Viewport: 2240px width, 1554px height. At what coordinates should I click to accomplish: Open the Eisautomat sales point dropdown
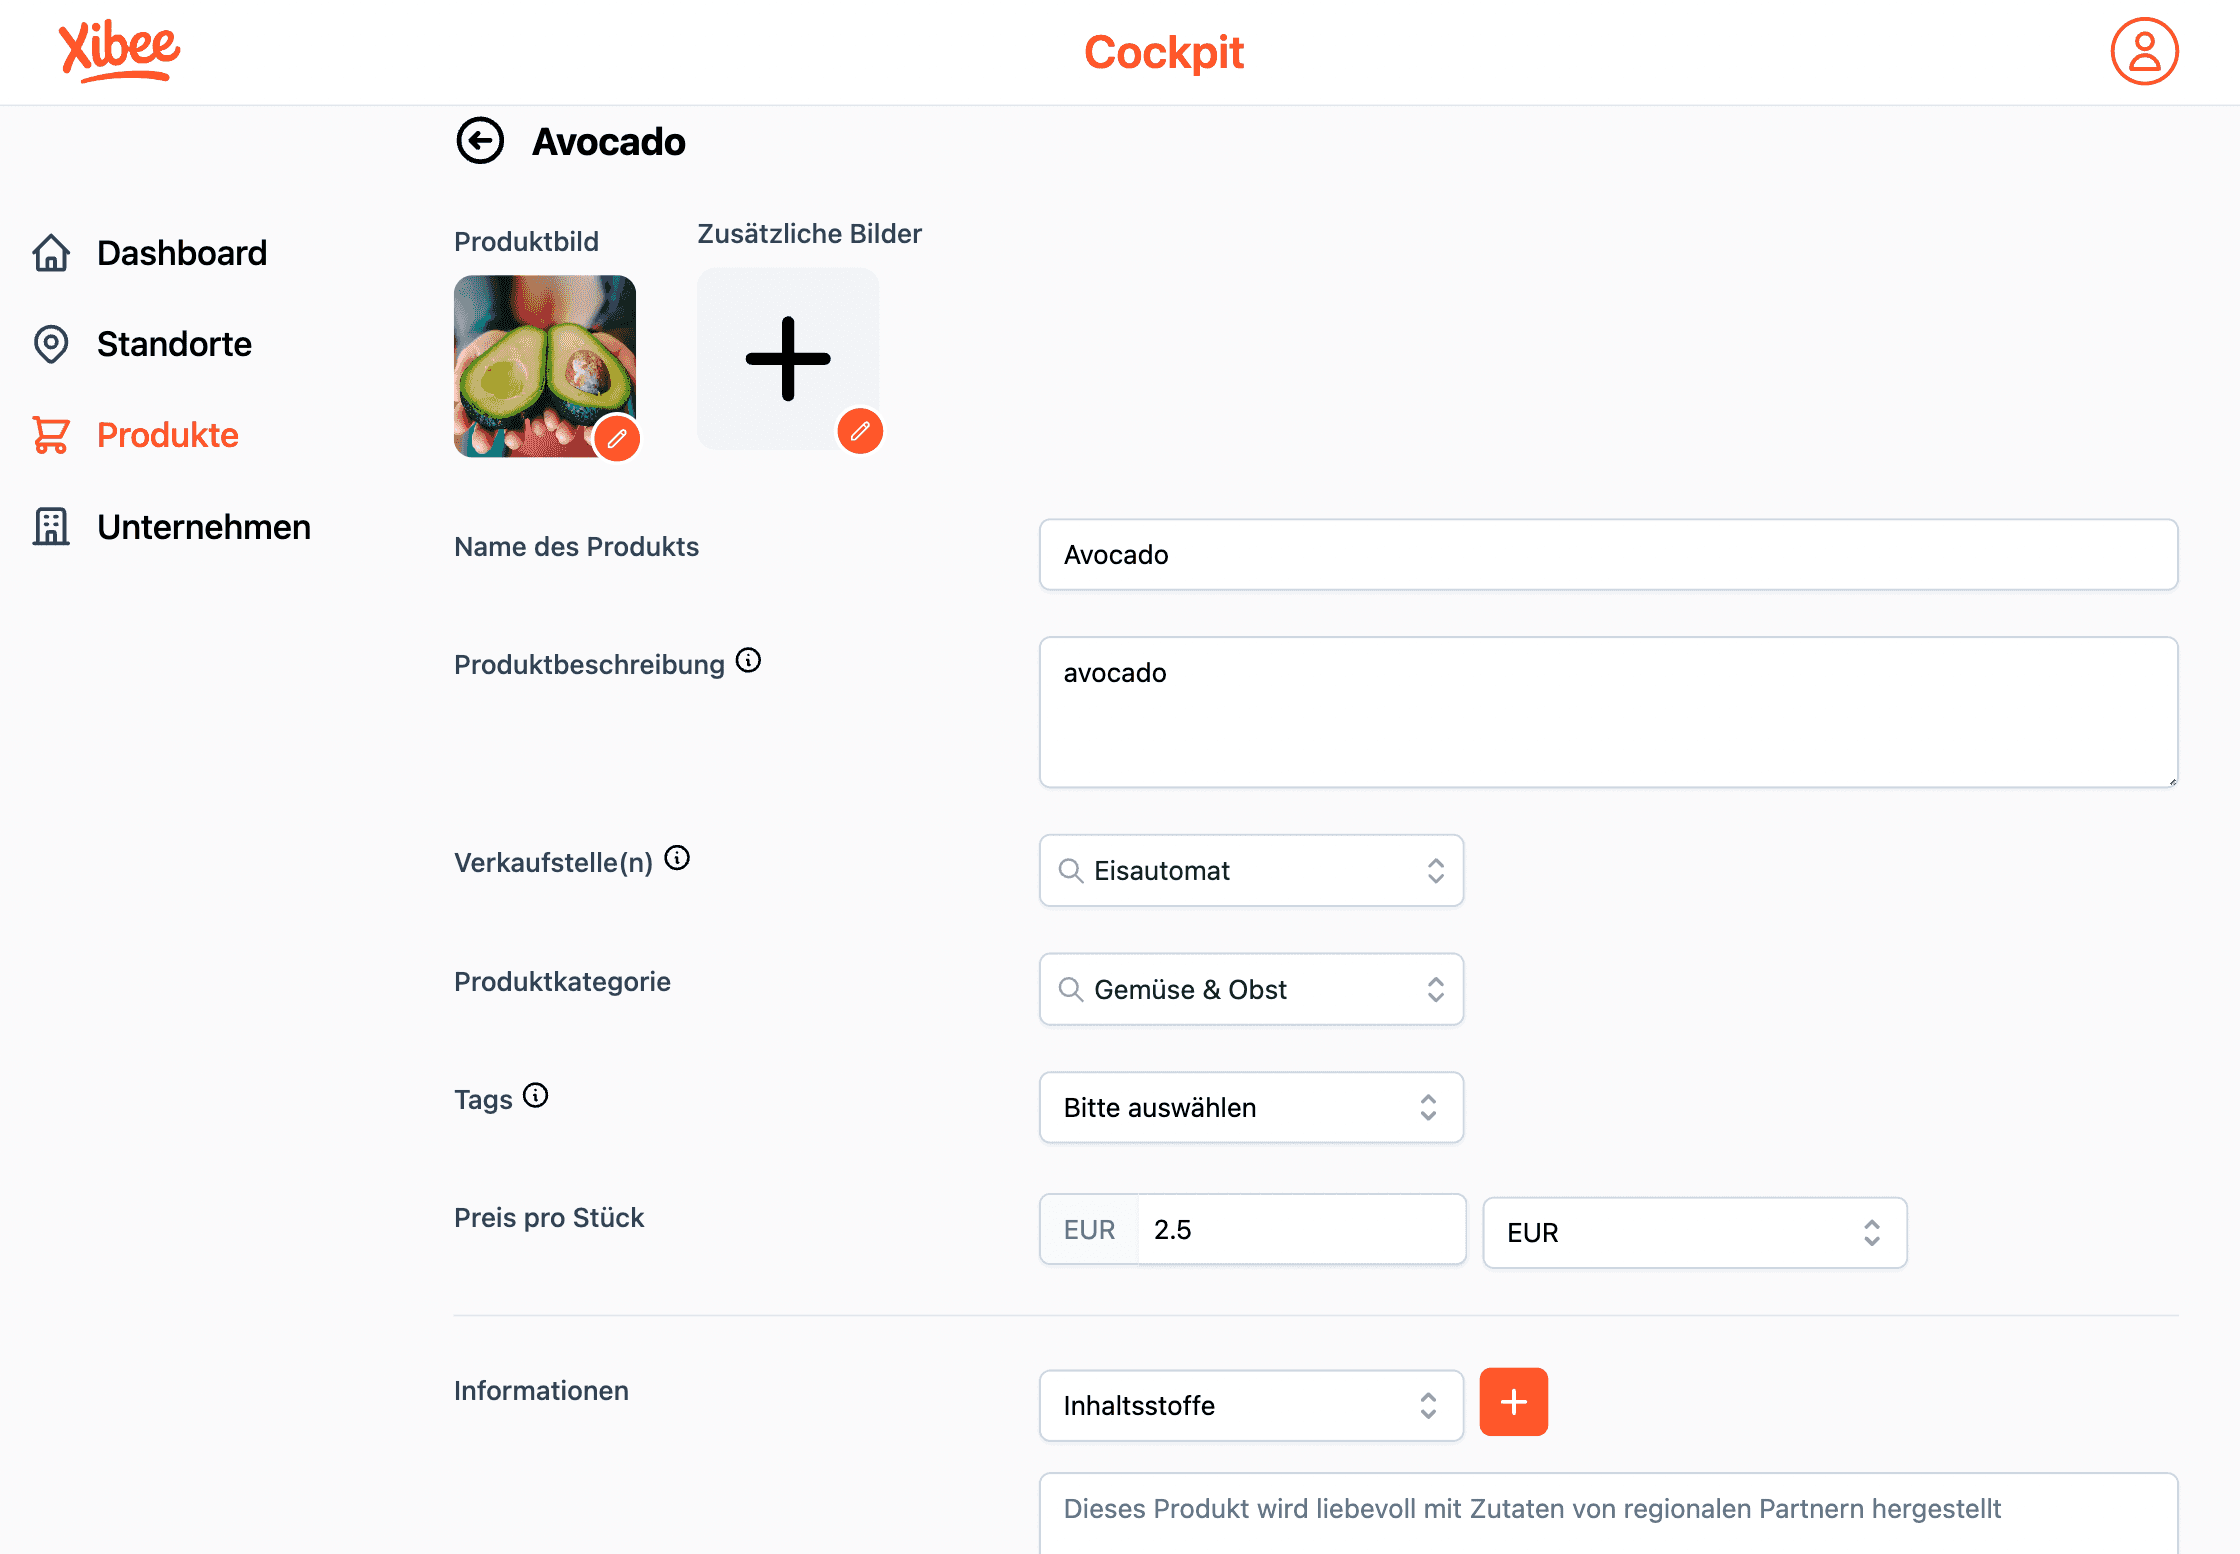tap(1251, 871)
